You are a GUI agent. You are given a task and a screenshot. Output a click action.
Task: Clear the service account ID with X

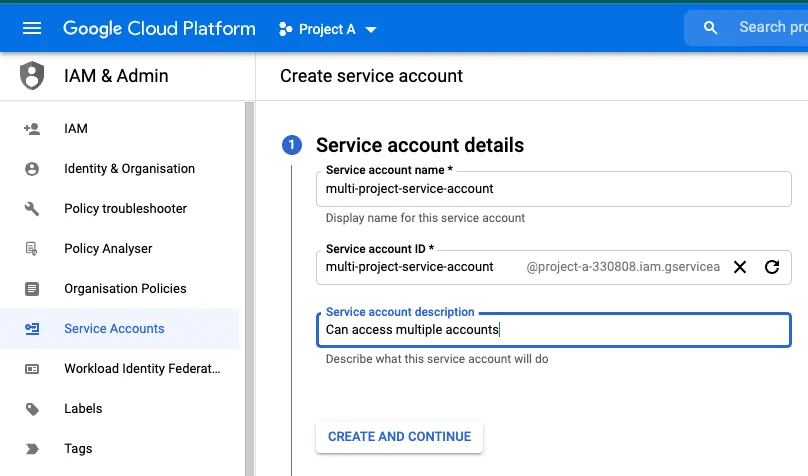tap(740, 267)
